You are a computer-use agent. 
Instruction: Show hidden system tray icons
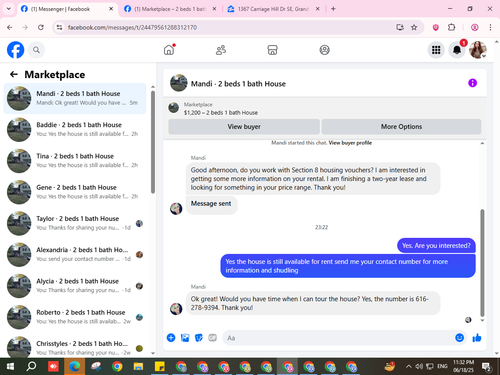click(408, 367)
